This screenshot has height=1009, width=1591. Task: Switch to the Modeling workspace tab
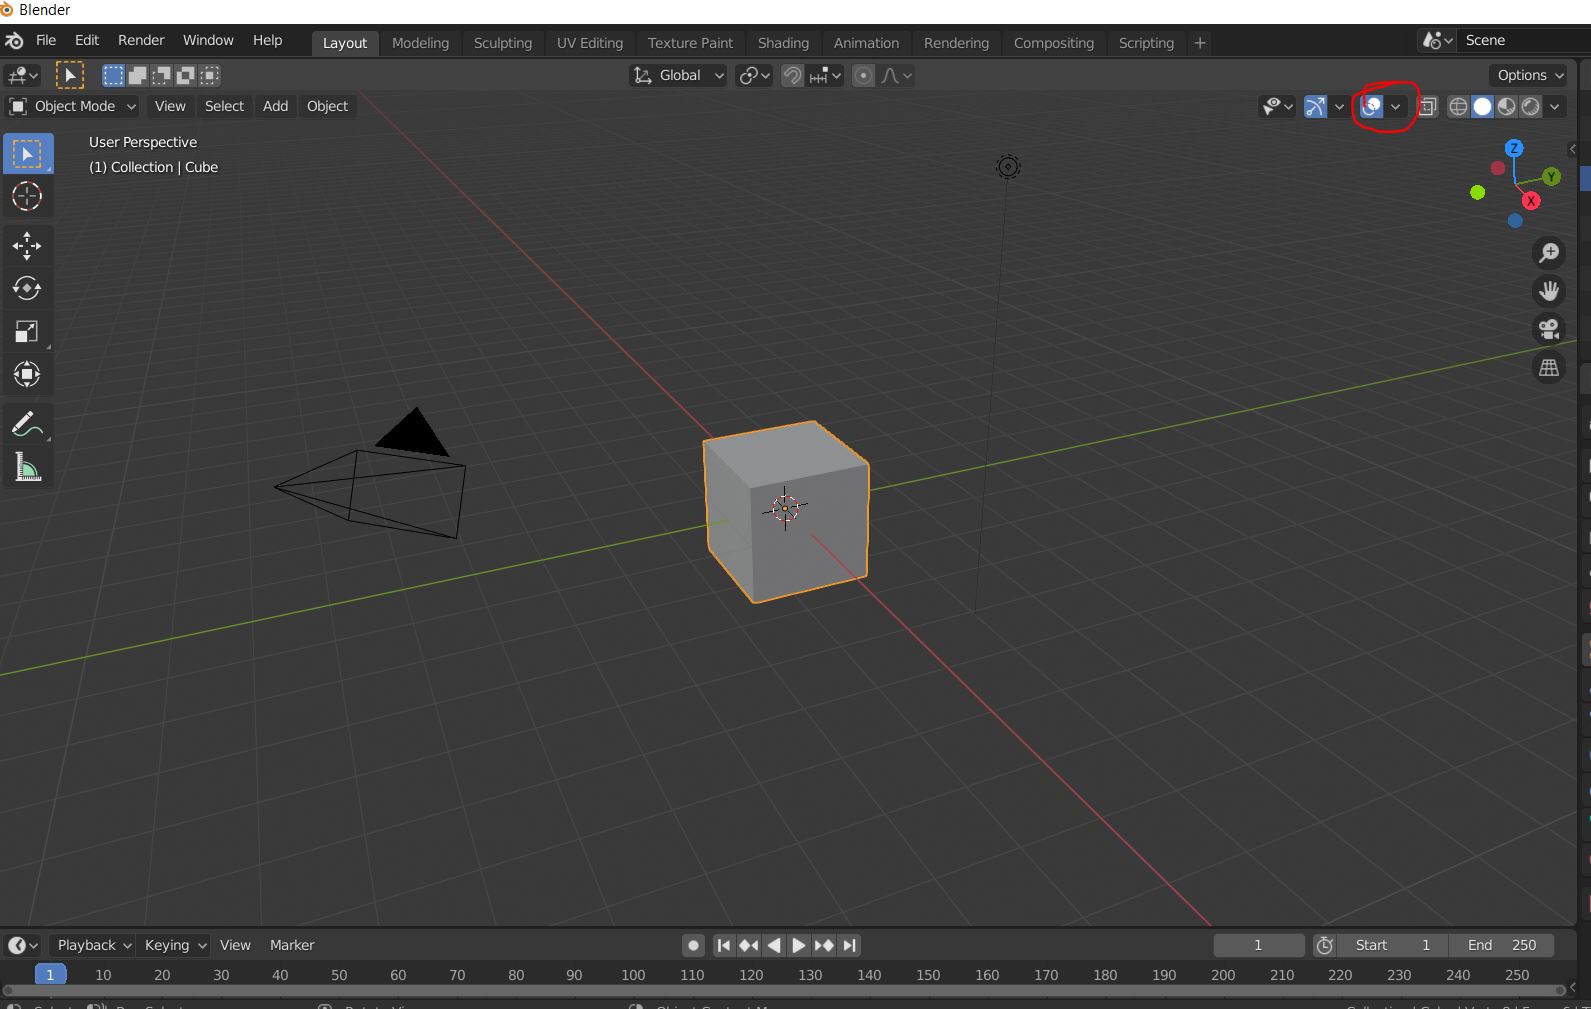420,43
